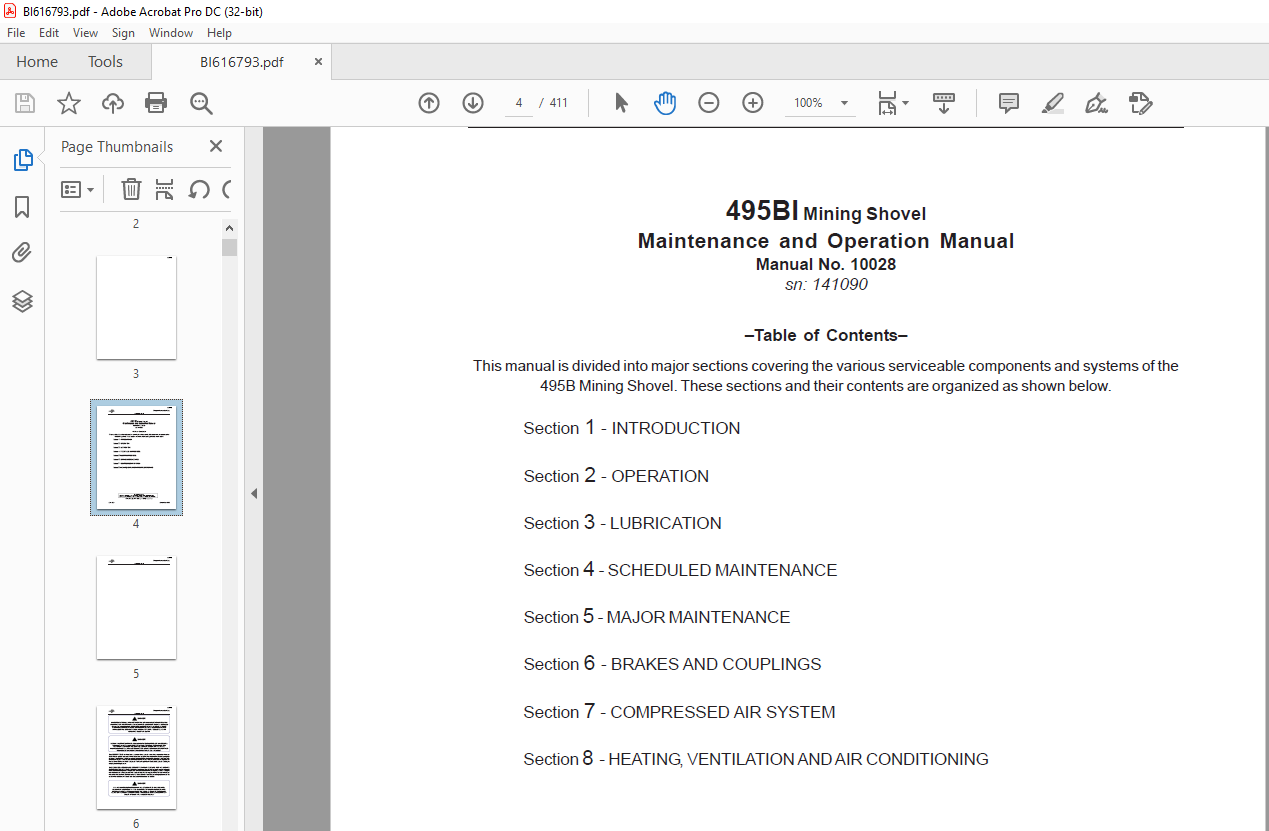Select page 4 thumbnail
1269x831 pixels.
click(x=136, y=457)
